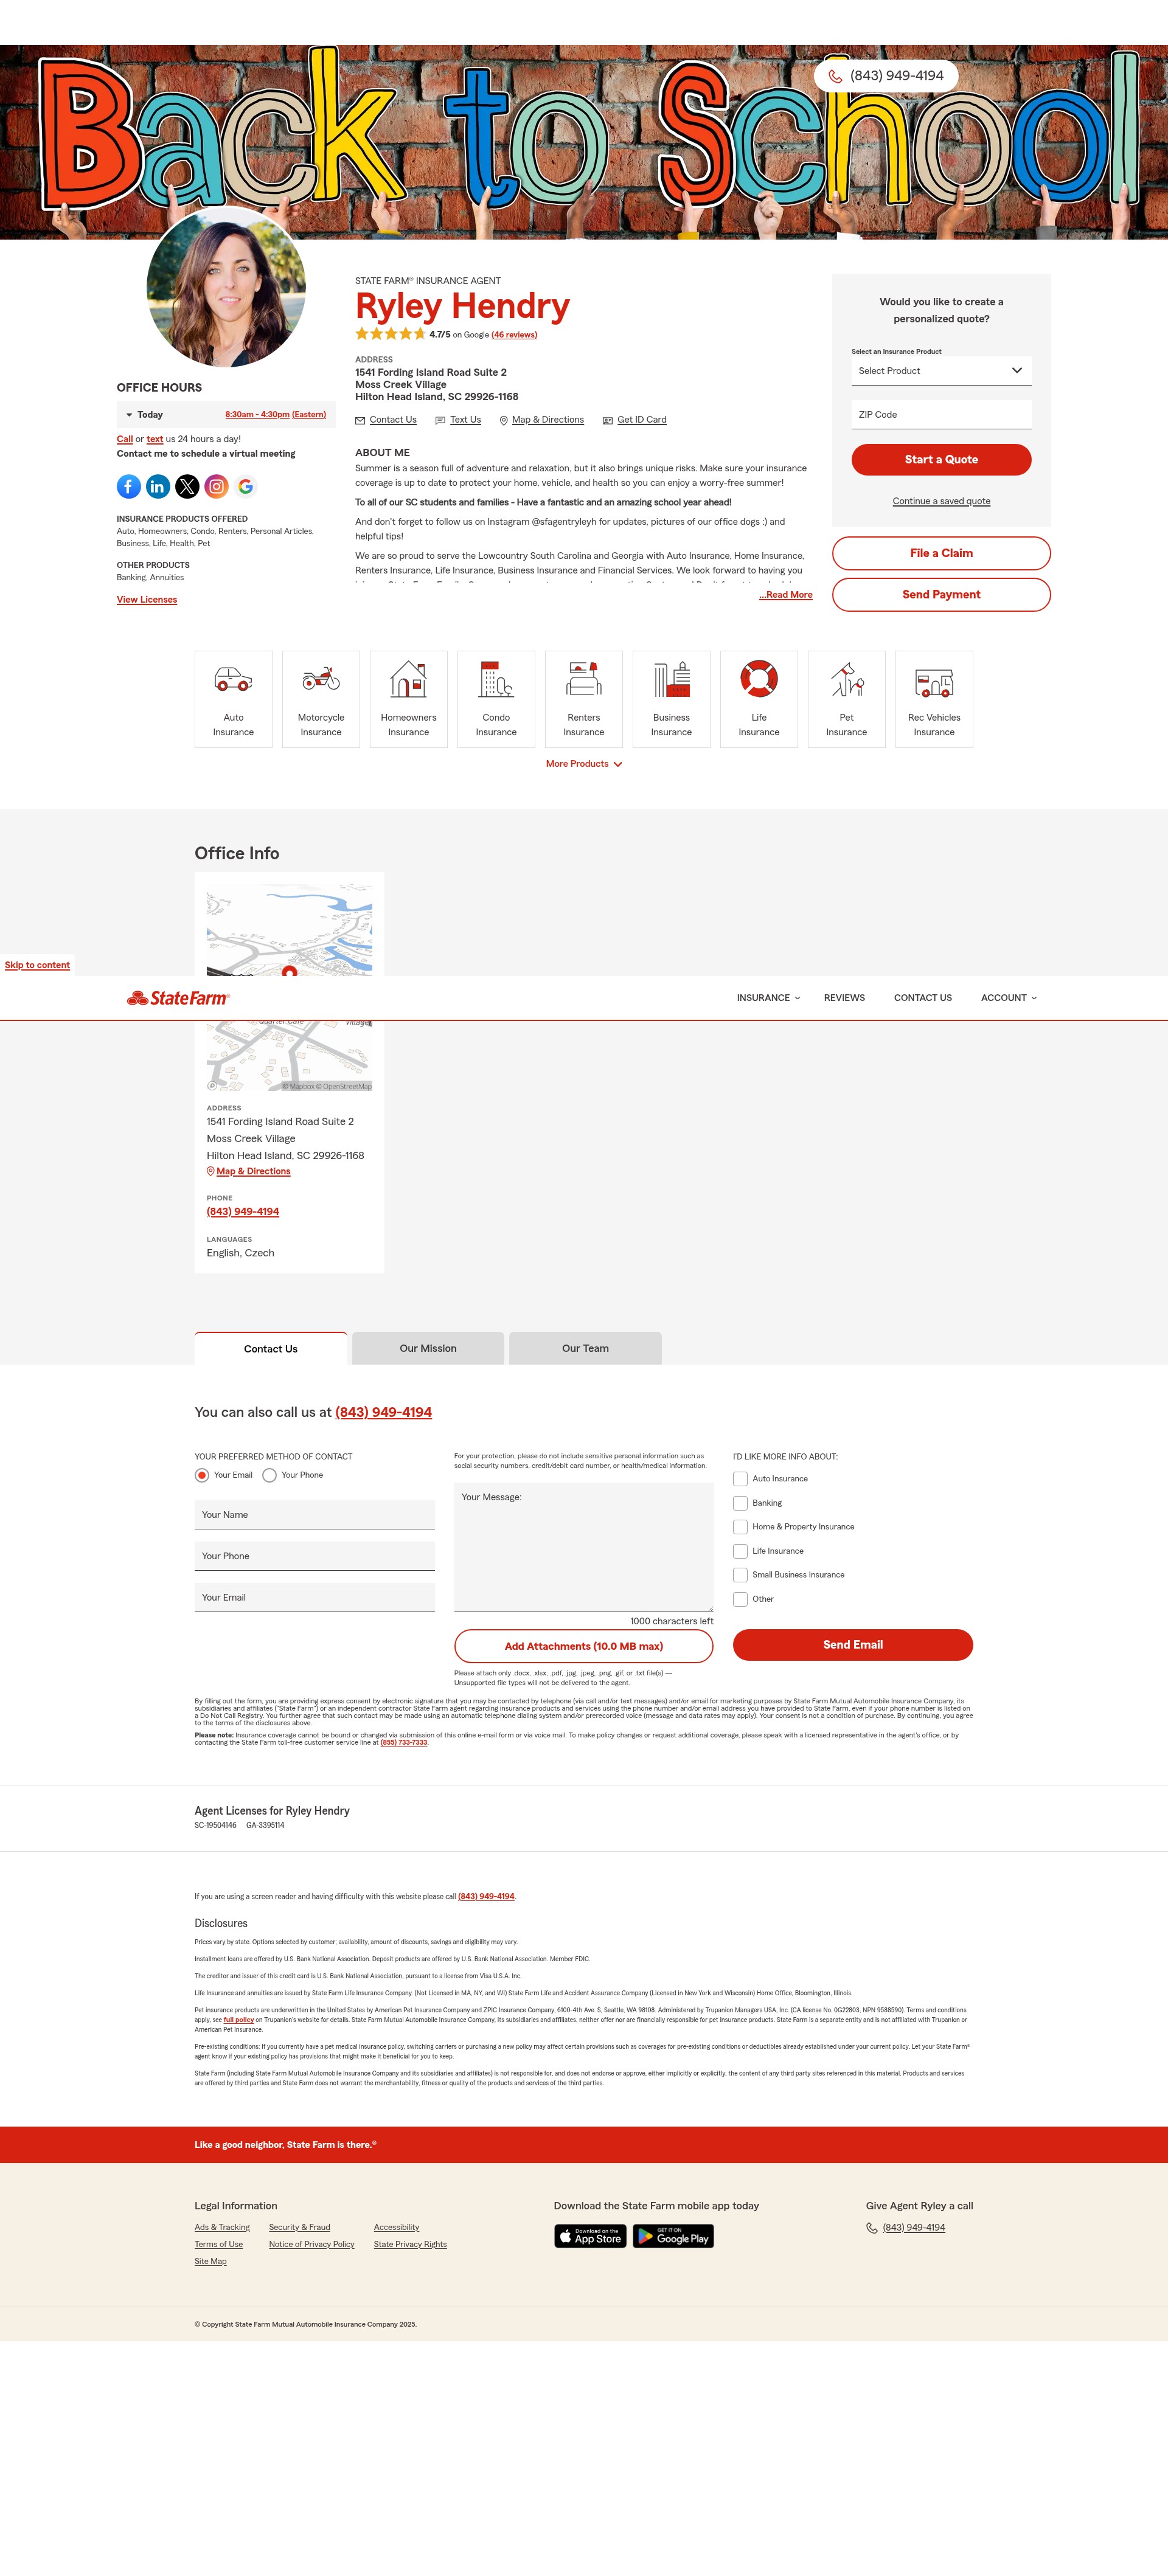Click the Condo Insurance building icon
Viewport: 1168px width, 2576px height.
496,679
